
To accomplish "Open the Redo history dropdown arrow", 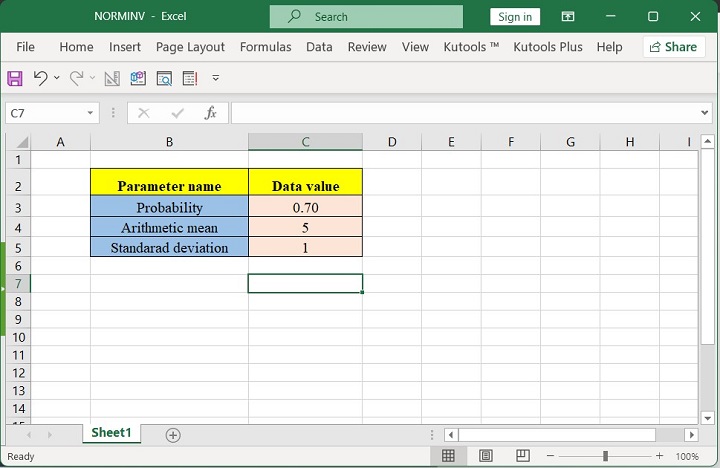I will 92,78.
